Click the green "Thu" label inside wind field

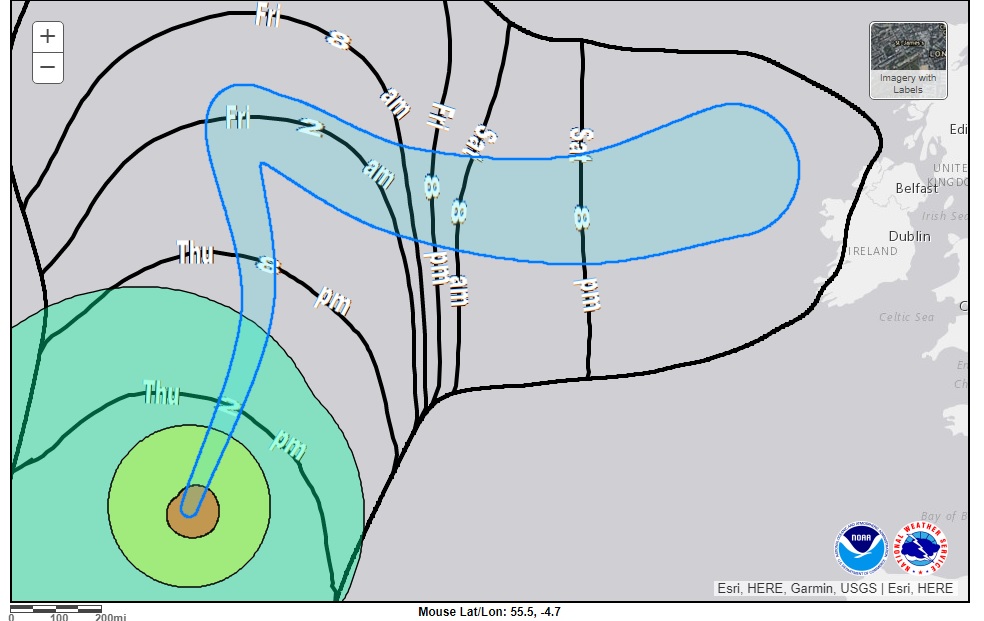coord(161,391)
